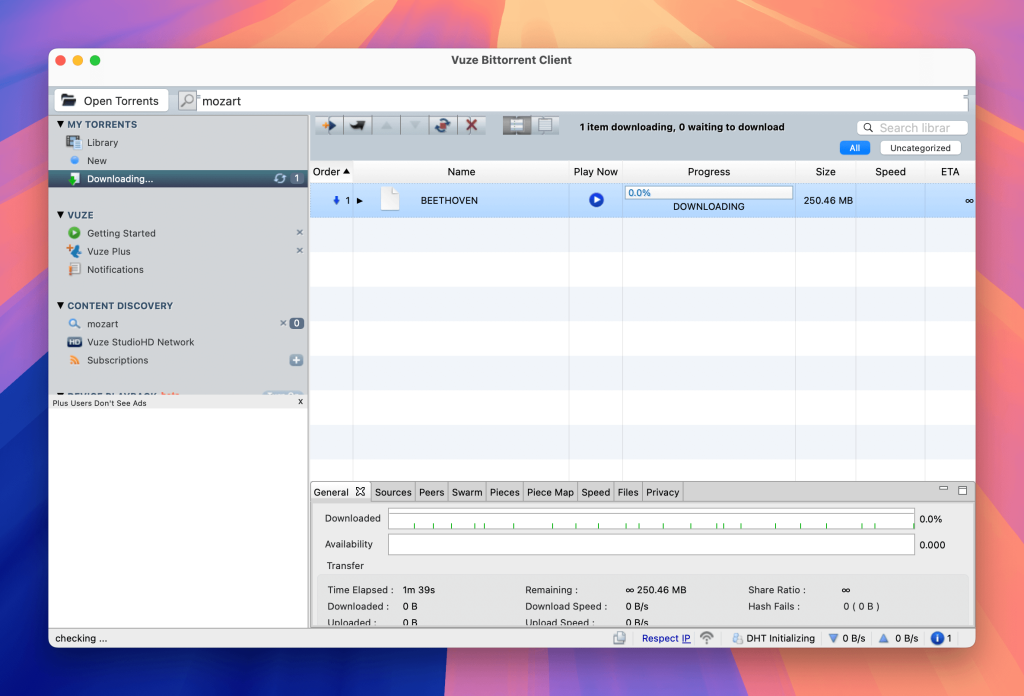The width and height of the screenshot is (1024, 696).
Task: Click the upload speed 0 B/s indicator
Action: coord(899,639)
